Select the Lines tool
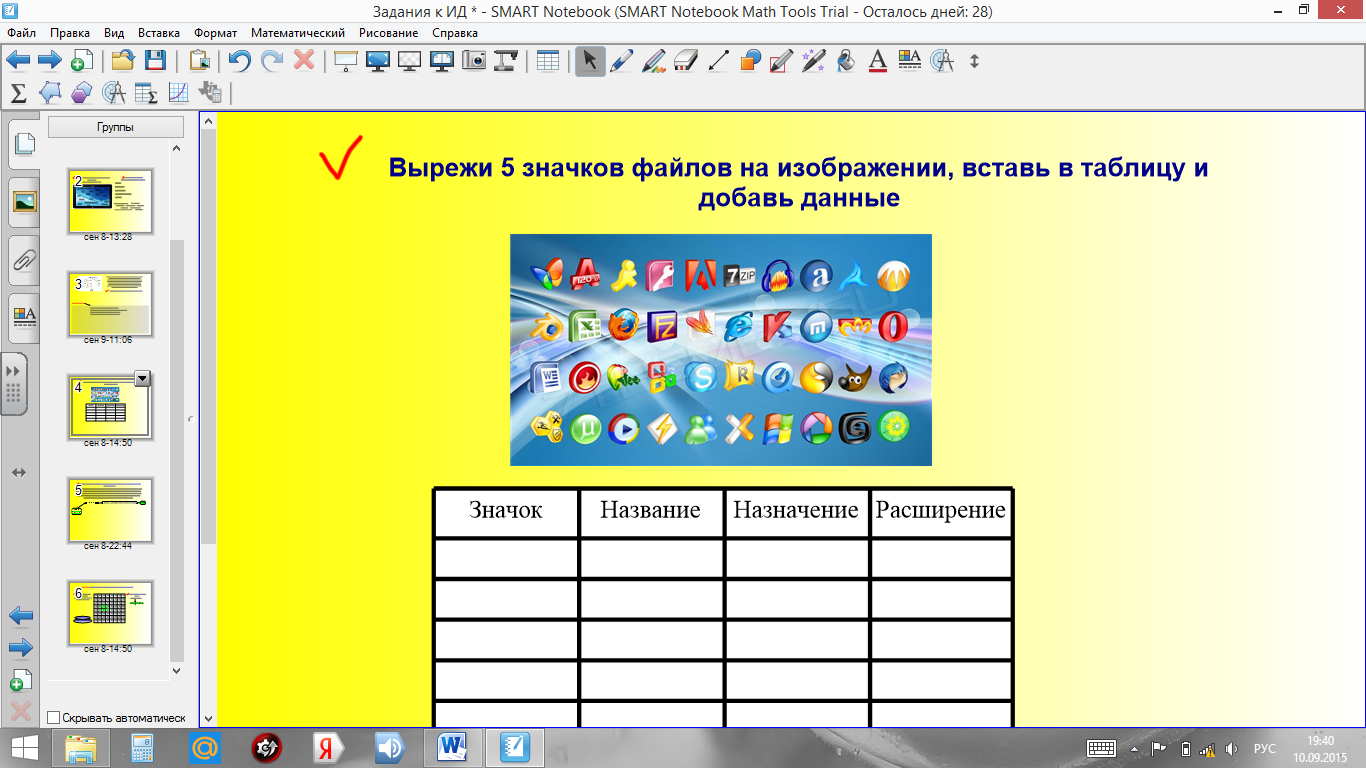Screen dimensions: 1366x768 pyautogui.click(x=717, y=60)
